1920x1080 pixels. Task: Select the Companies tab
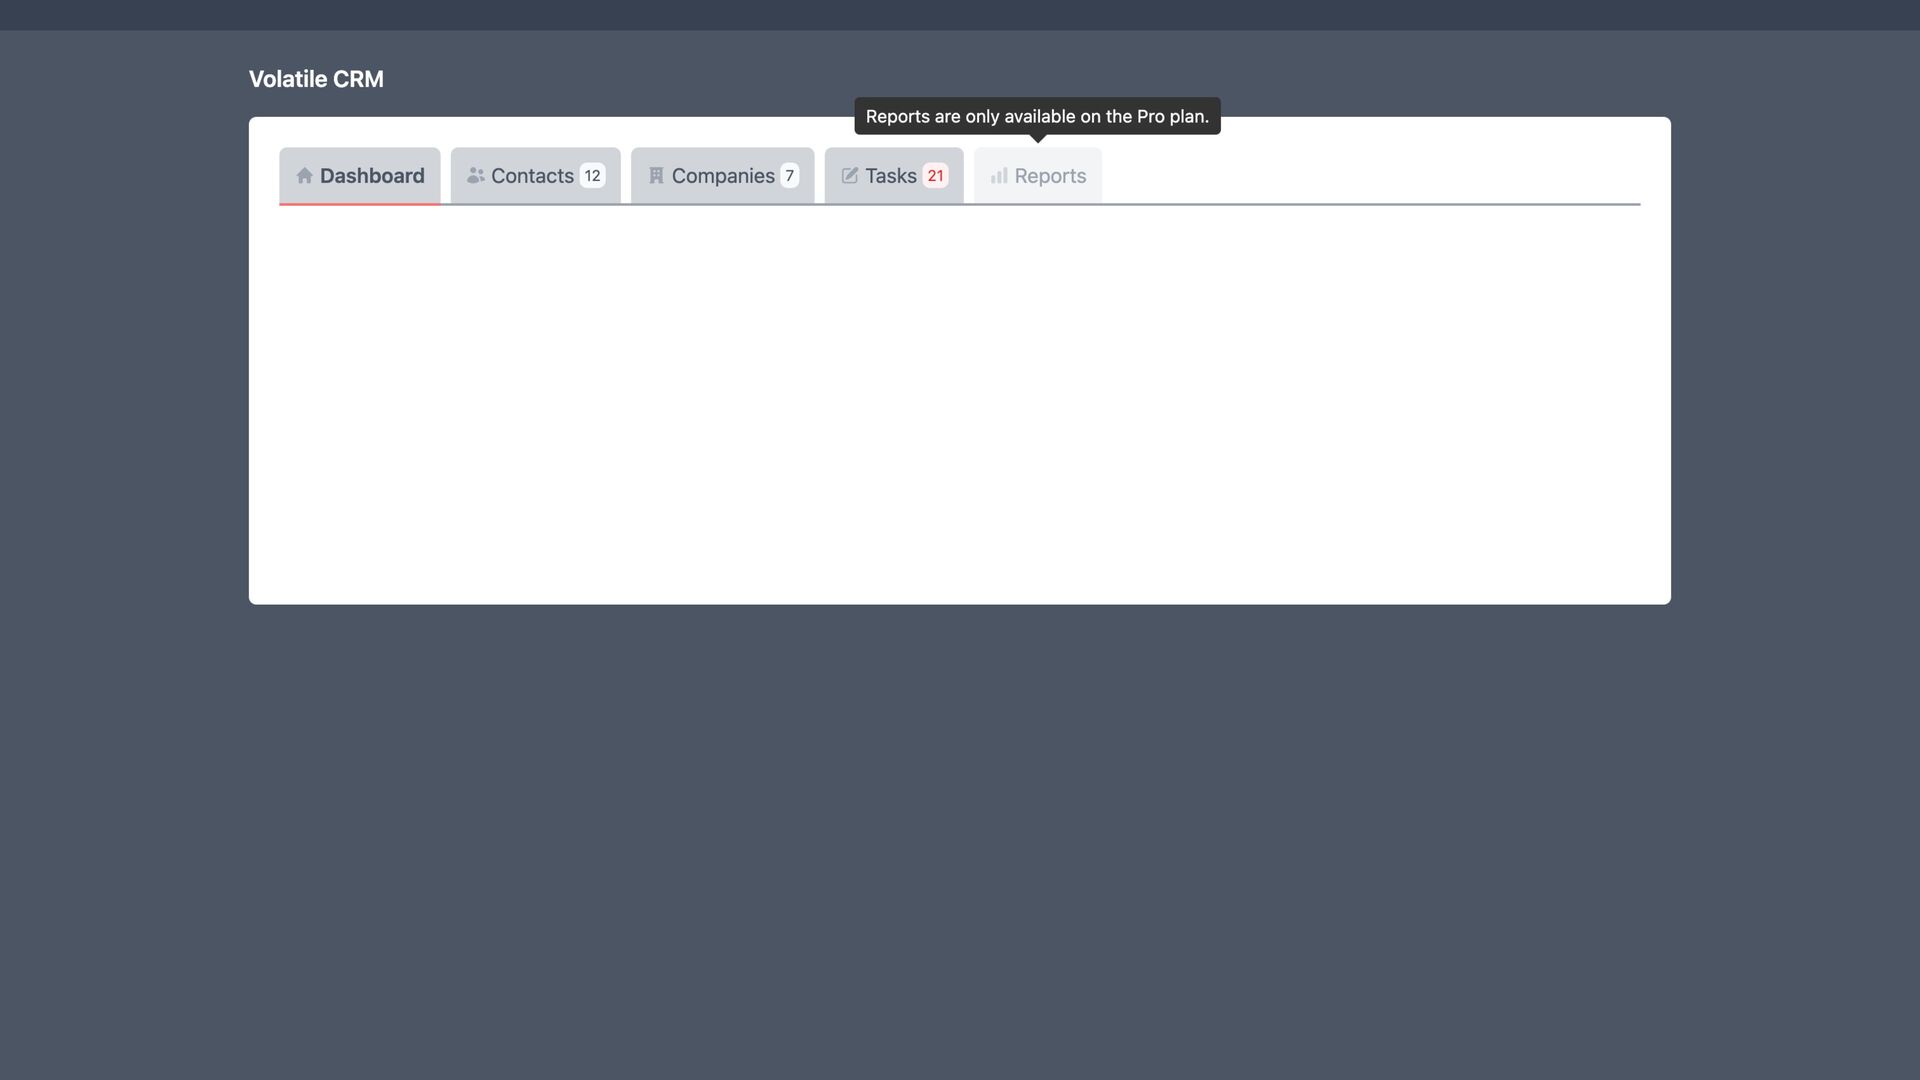pyautogui.click(x=723, y=176)
